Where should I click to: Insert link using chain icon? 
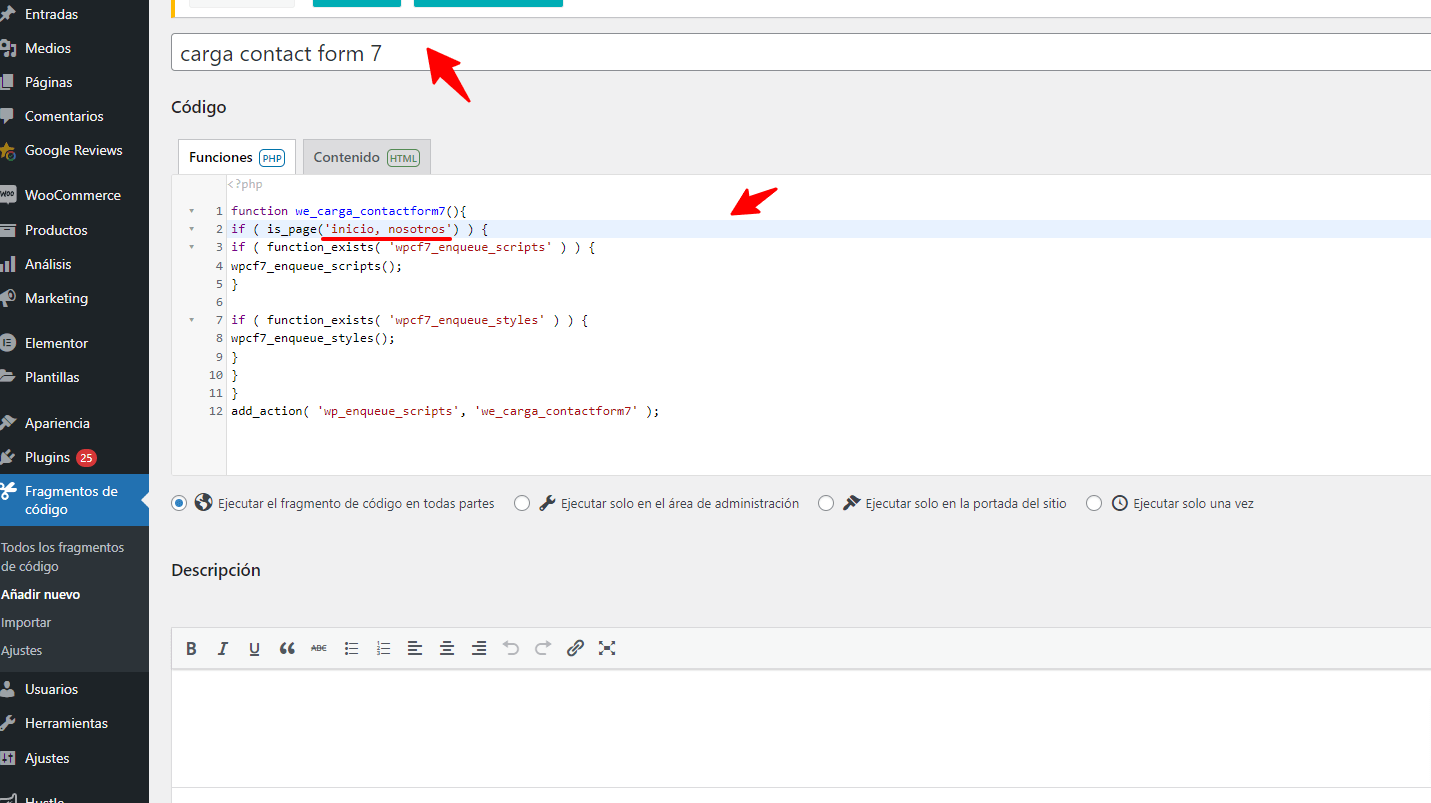tap(575, 648)
